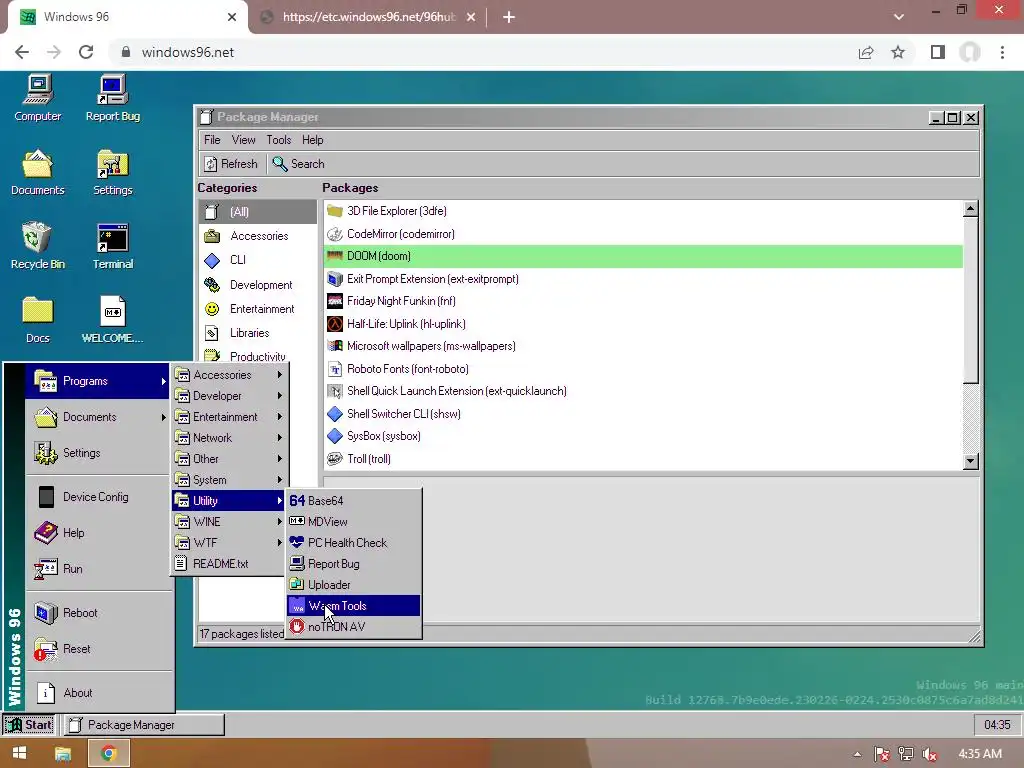Select the DOOM package row
This screenshot has width=1024, height=768.
[643, 256]
